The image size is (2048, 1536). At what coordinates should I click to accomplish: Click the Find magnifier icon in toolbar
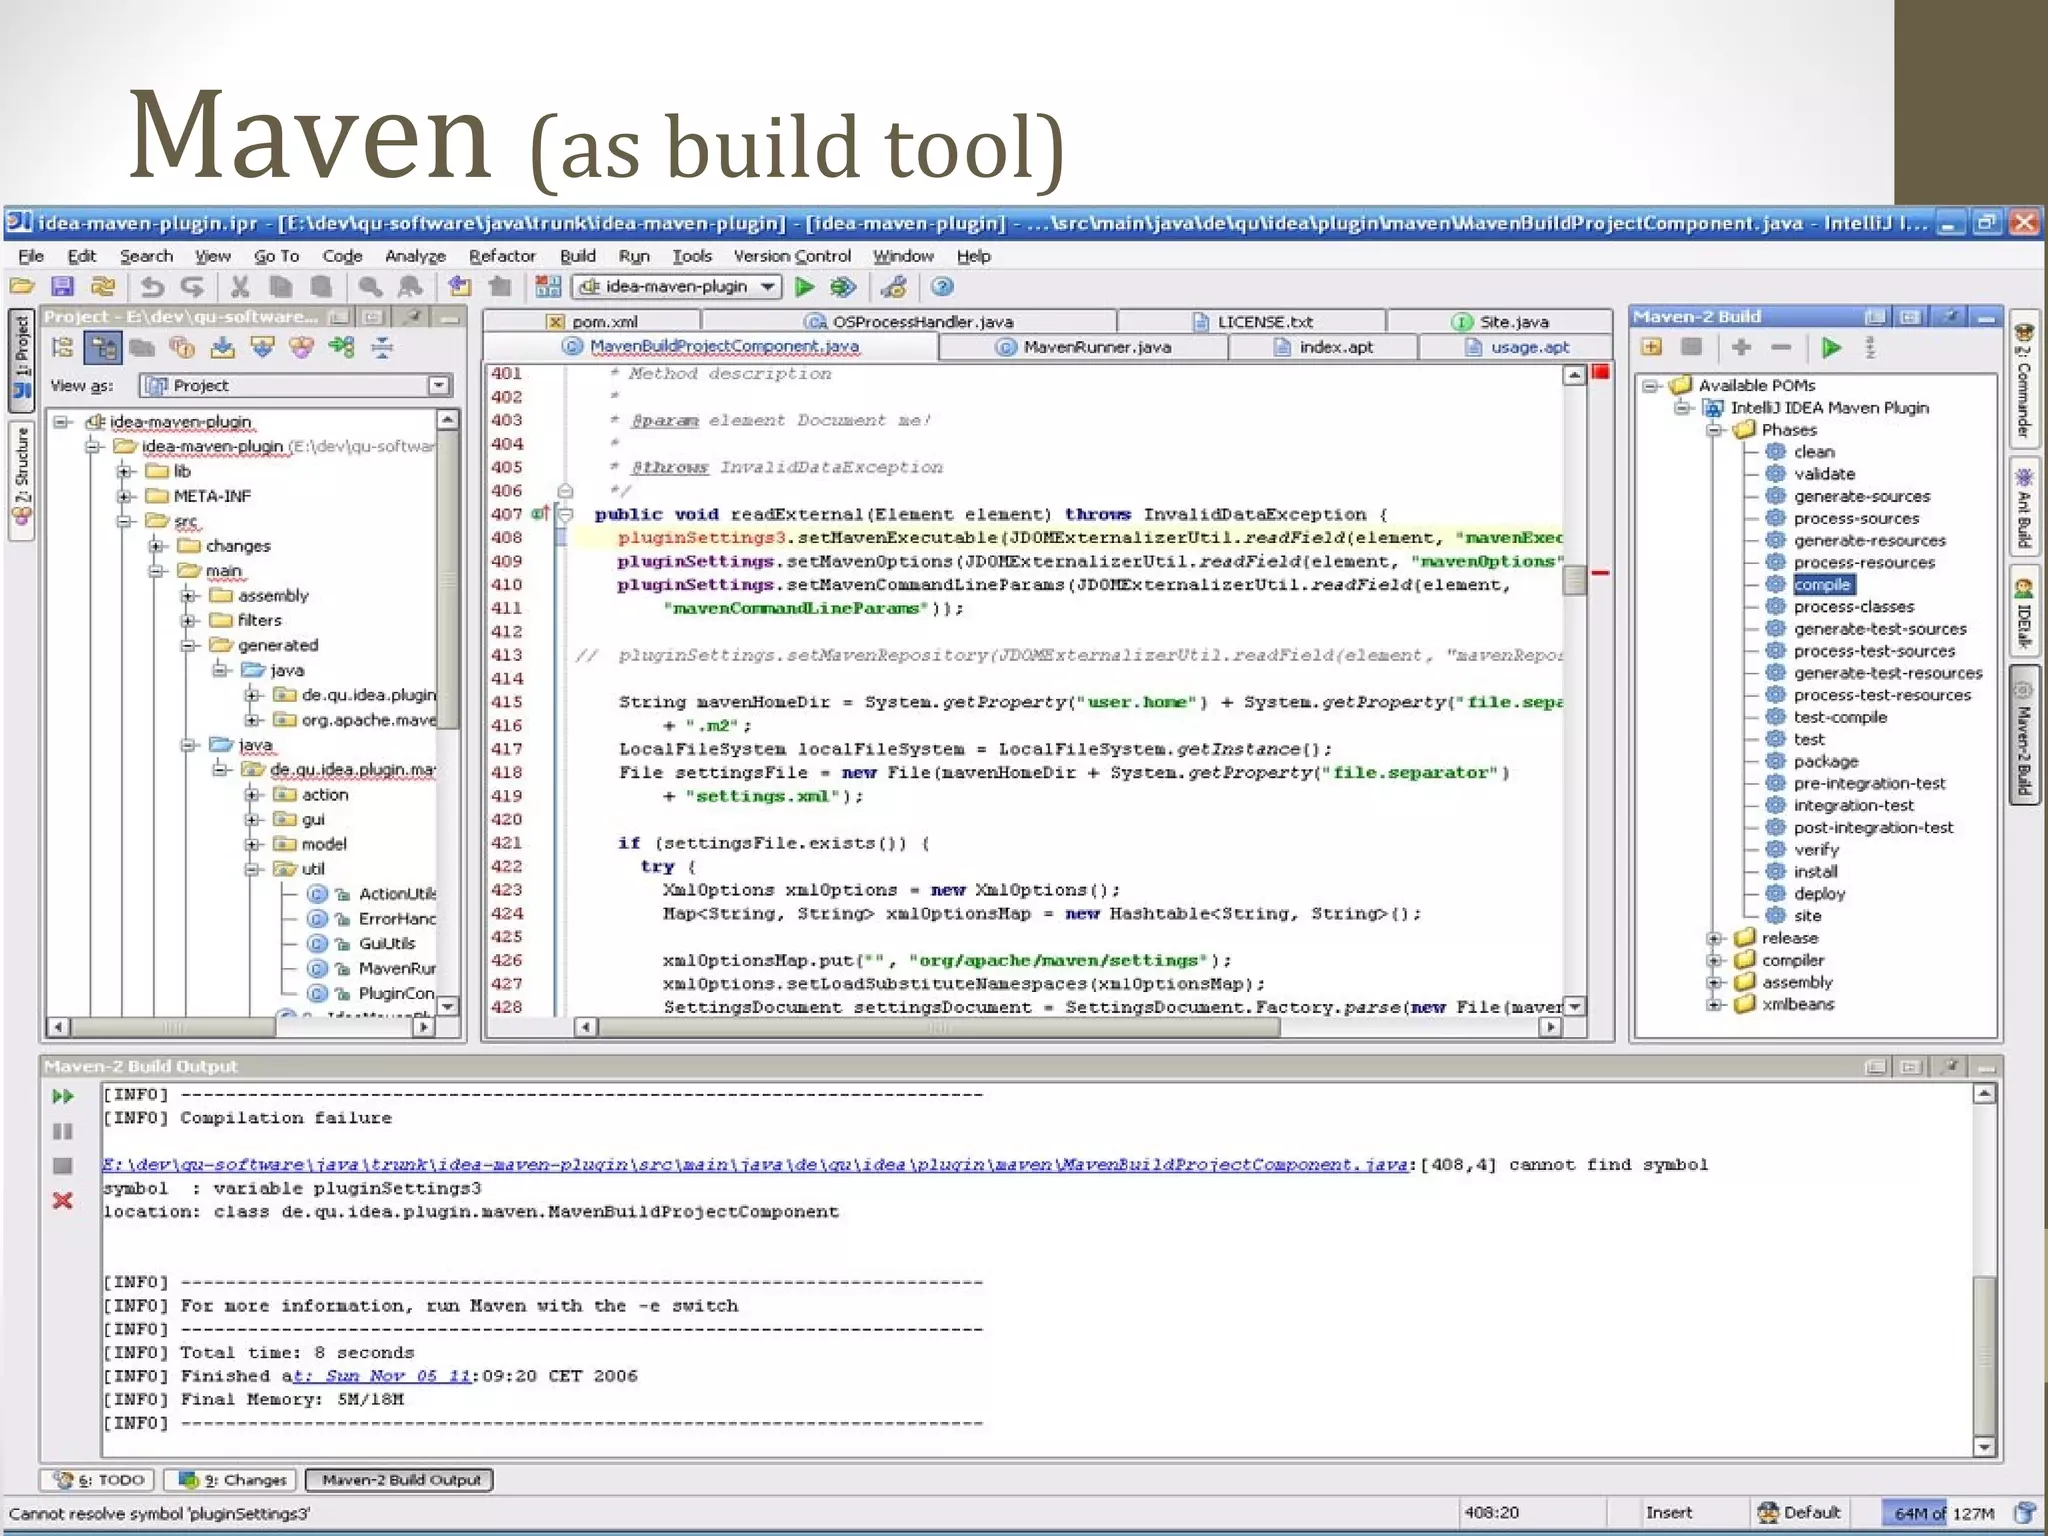point(370,287)
